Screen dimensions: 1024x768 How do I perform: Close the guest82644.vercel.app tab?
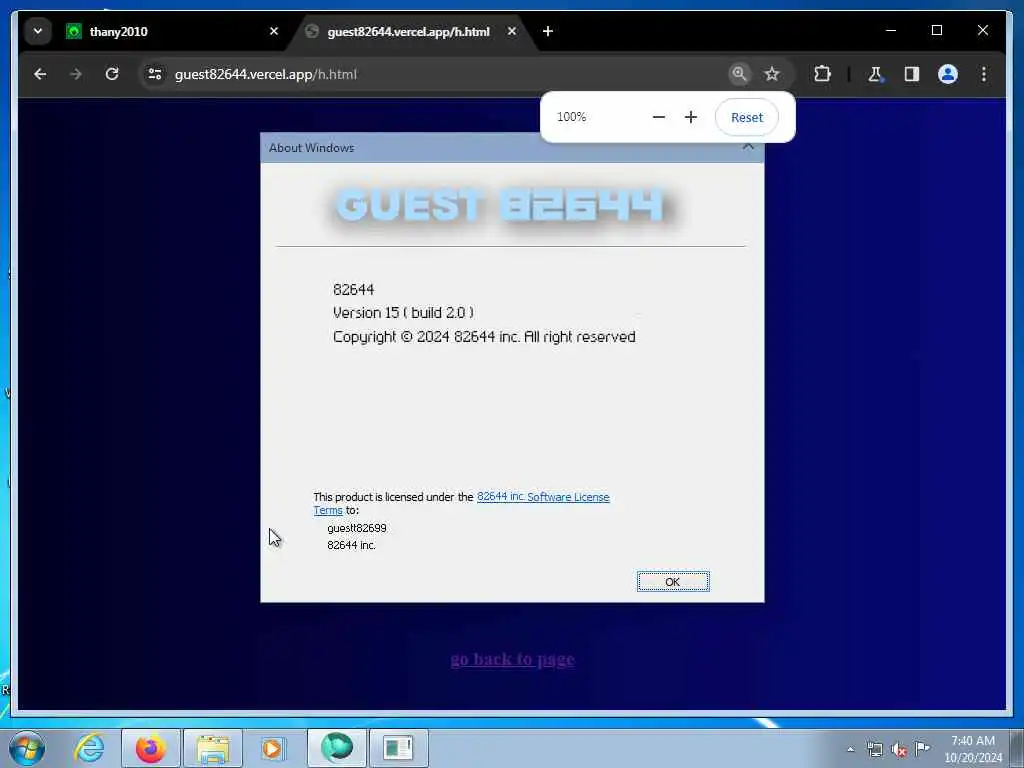point(512,31)
